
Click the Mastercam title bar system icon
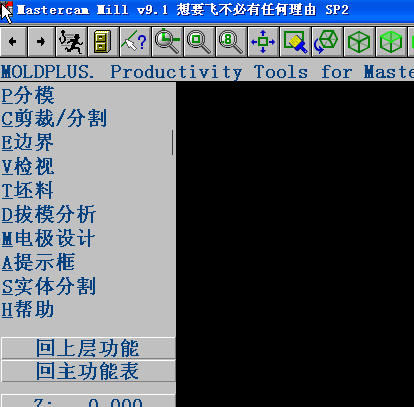[7, 10]
